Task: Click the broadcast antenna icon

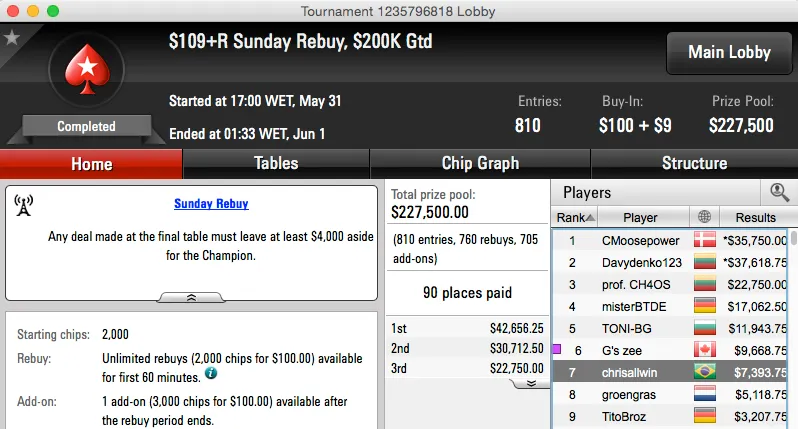Action: pyautogui.click(x=24, y=205)
